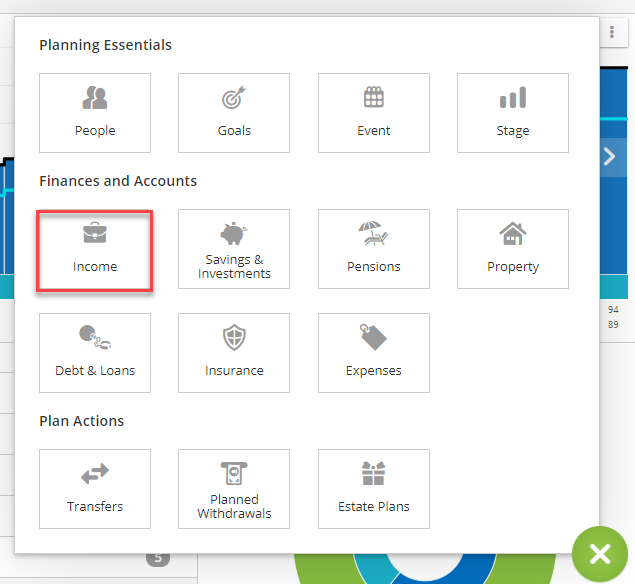
Task: Select Savings & Investments piggy bank tile
Action: click(234, 249)
